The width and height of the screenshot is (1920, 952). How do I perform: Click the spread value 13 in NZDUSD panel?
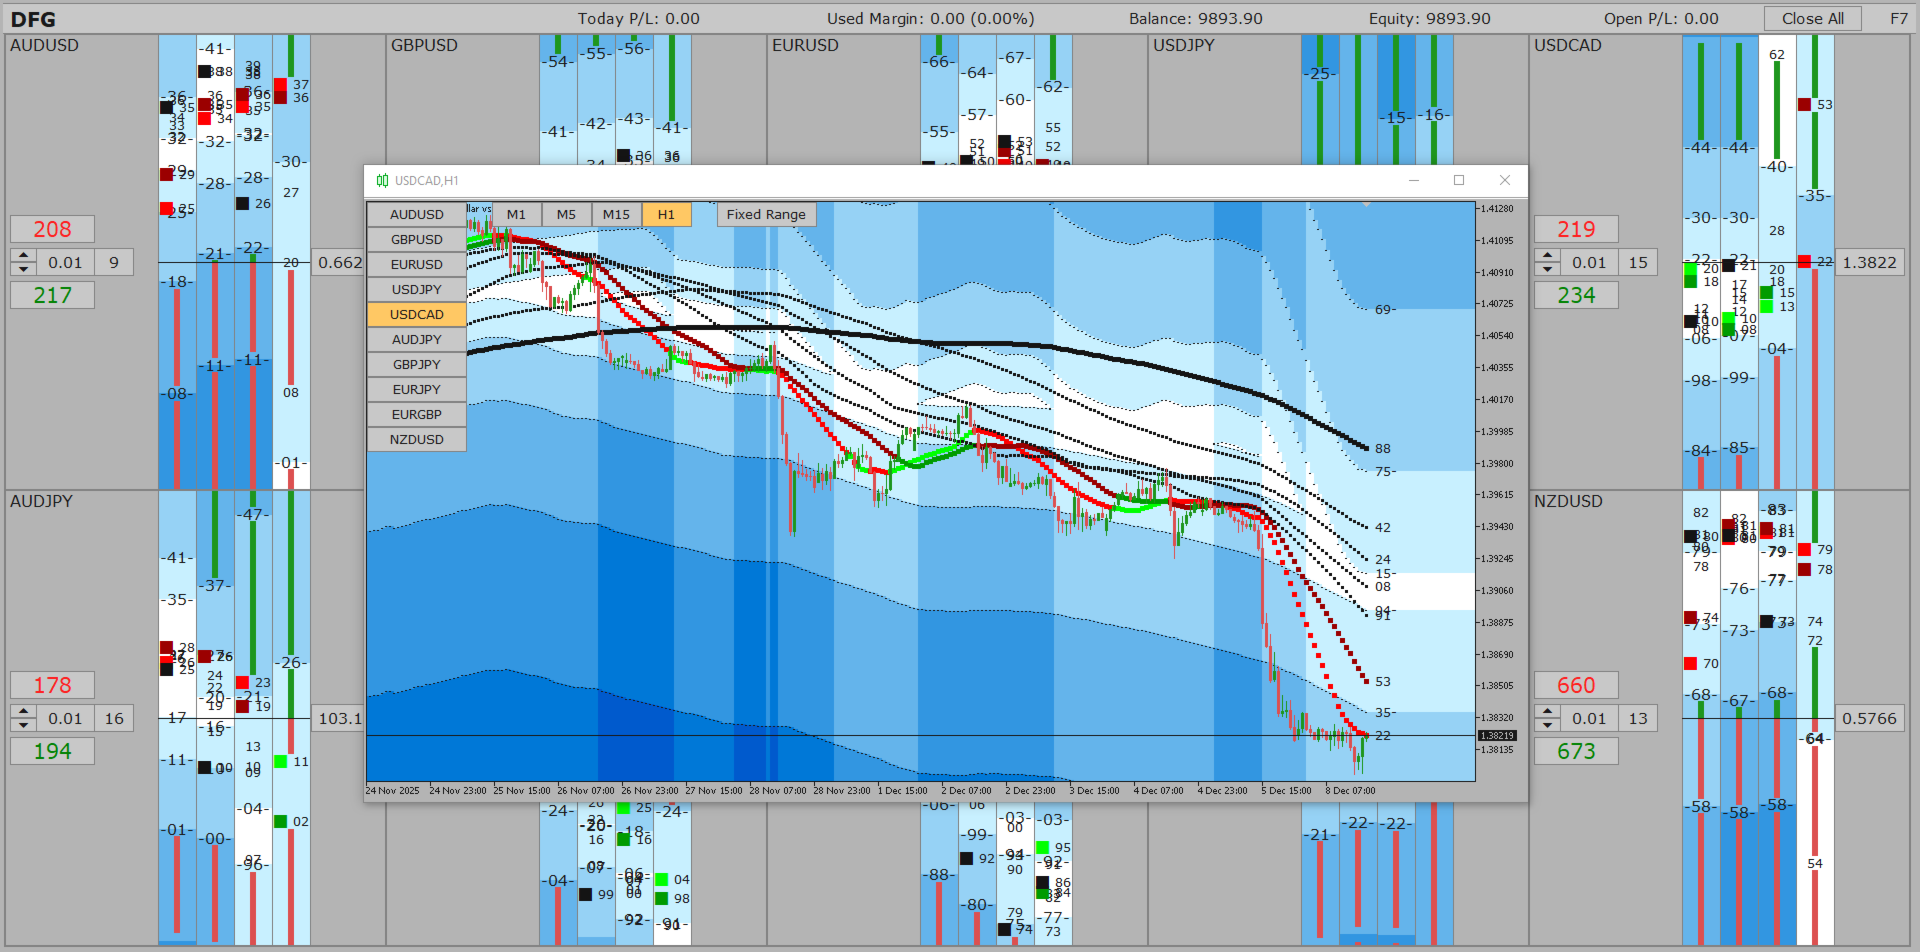tap(1638, 718)
